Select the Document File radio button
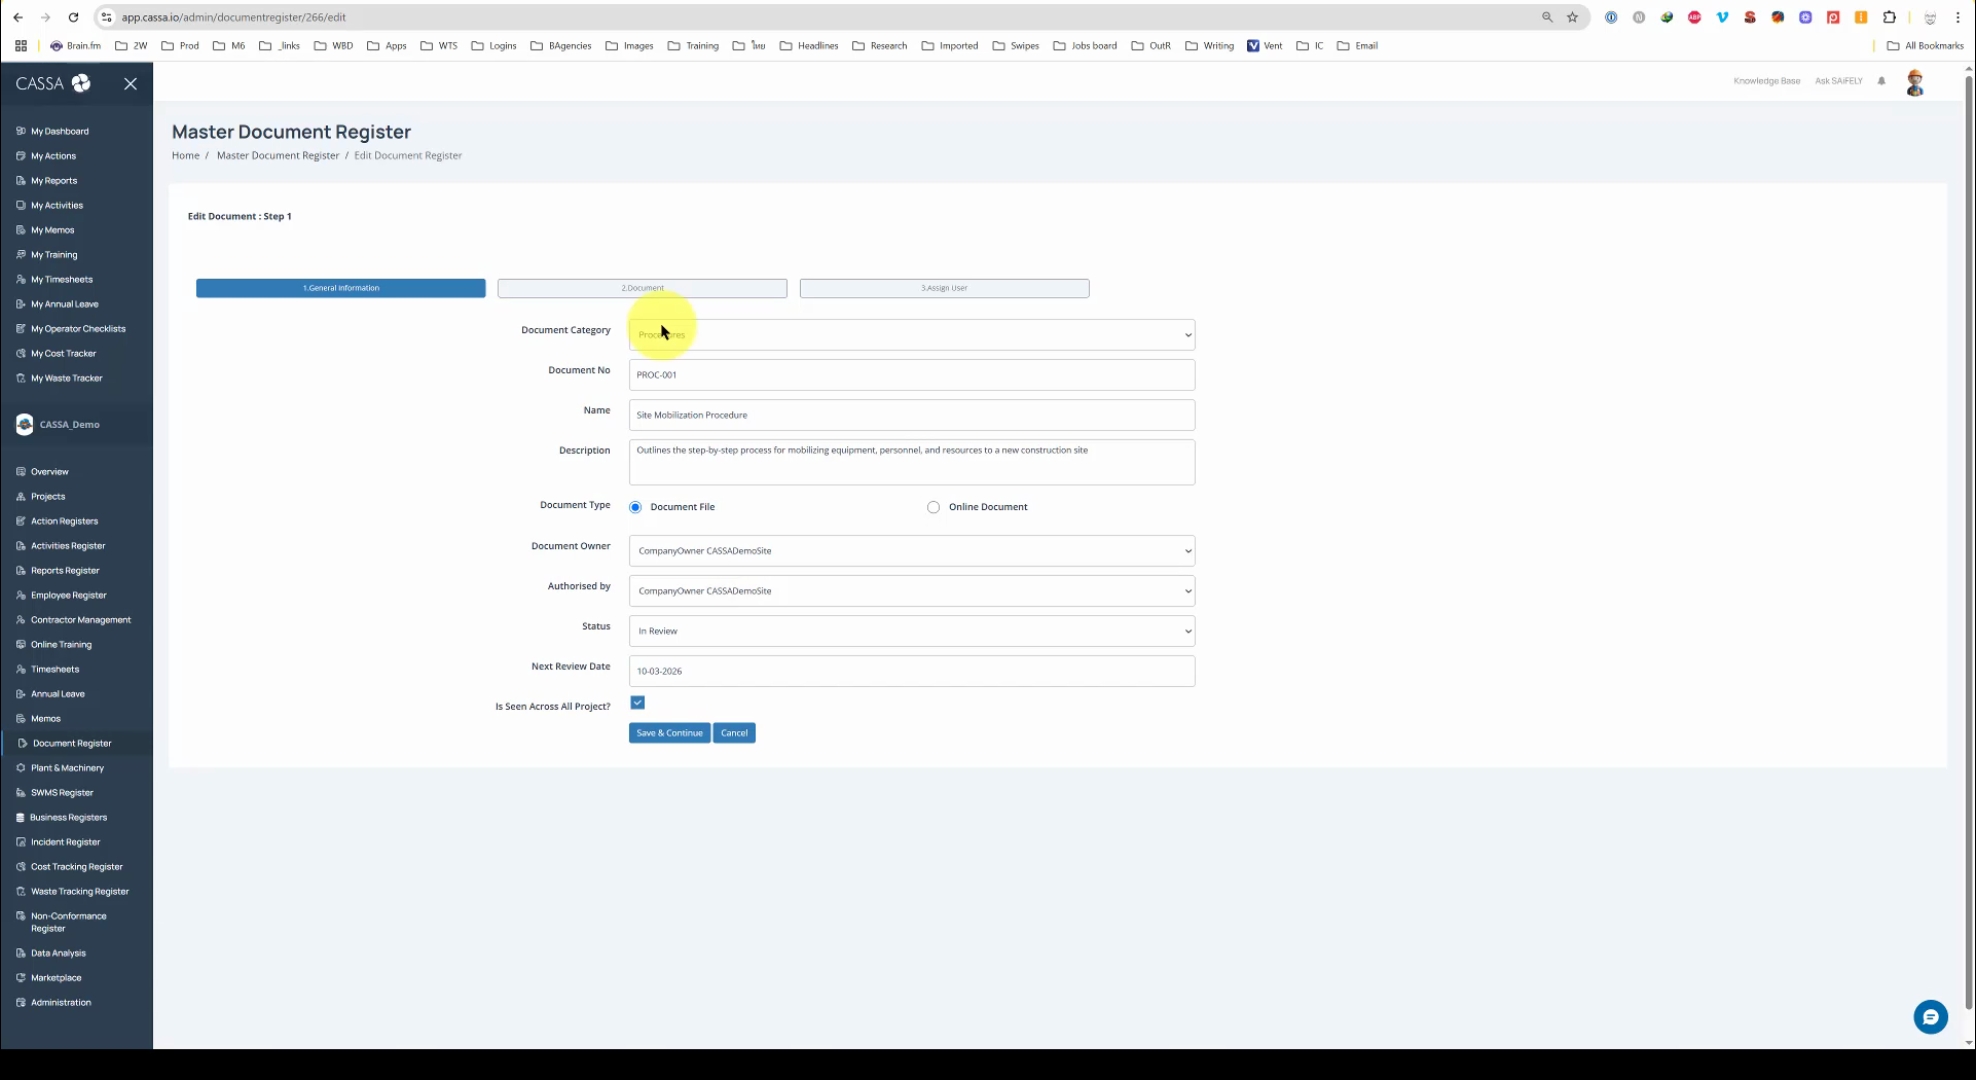Viewport: 1976px width, 1080px height. coord(635,507)
